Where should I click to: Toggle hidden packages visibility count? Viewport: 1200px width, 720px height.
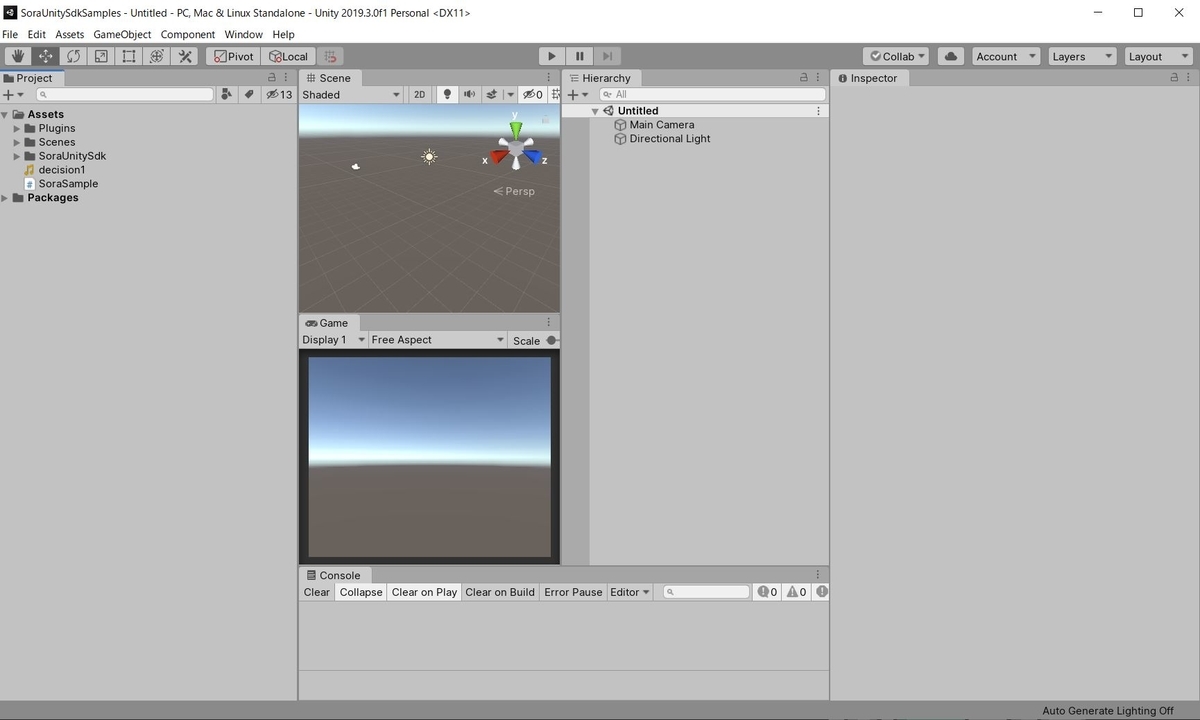pos(278,94)
